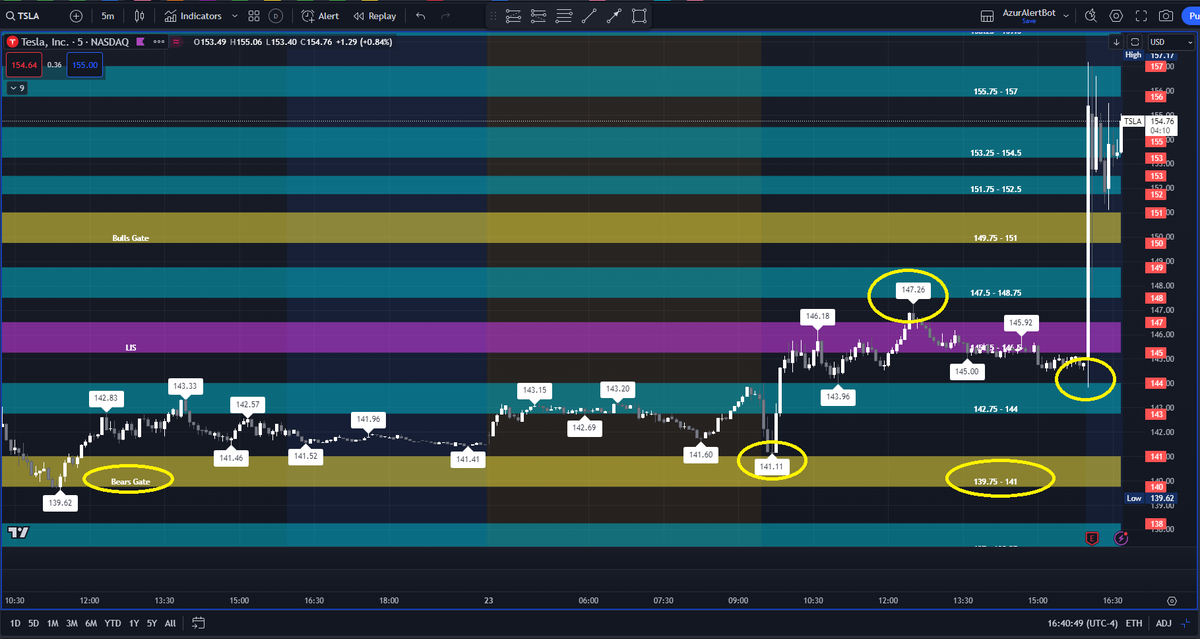Click the red earnings E marker
The image size is (1200, 639).
1093,538
